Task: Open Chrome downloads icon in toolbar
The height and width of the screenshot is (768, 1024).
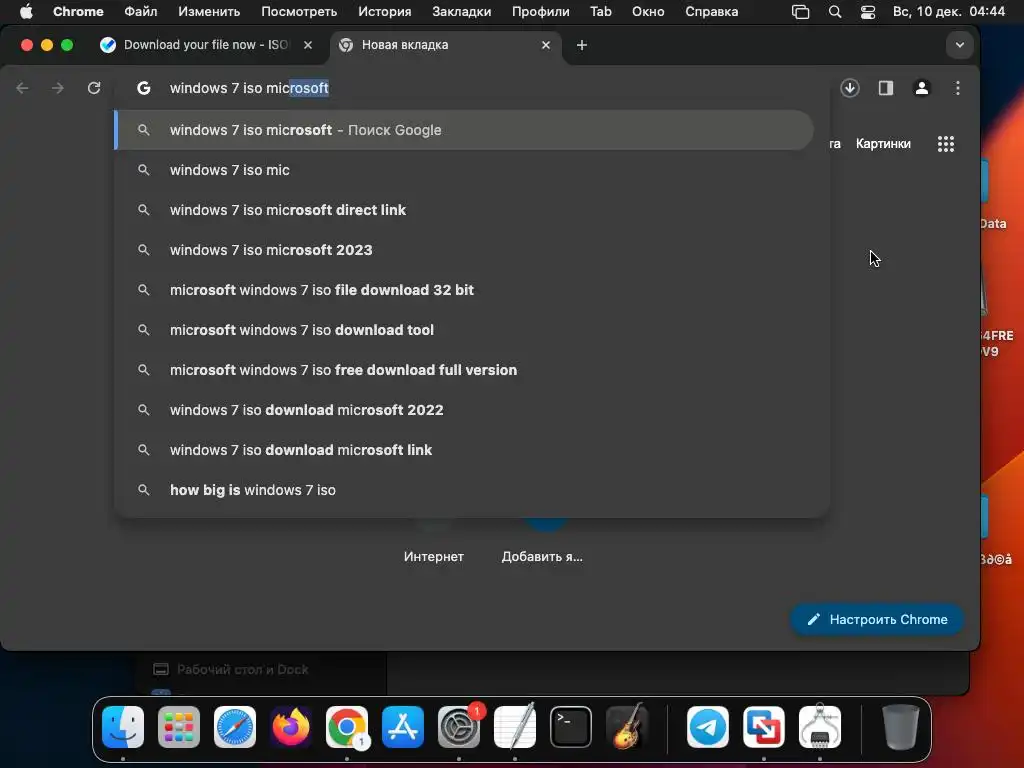Action: coord(850,88)
